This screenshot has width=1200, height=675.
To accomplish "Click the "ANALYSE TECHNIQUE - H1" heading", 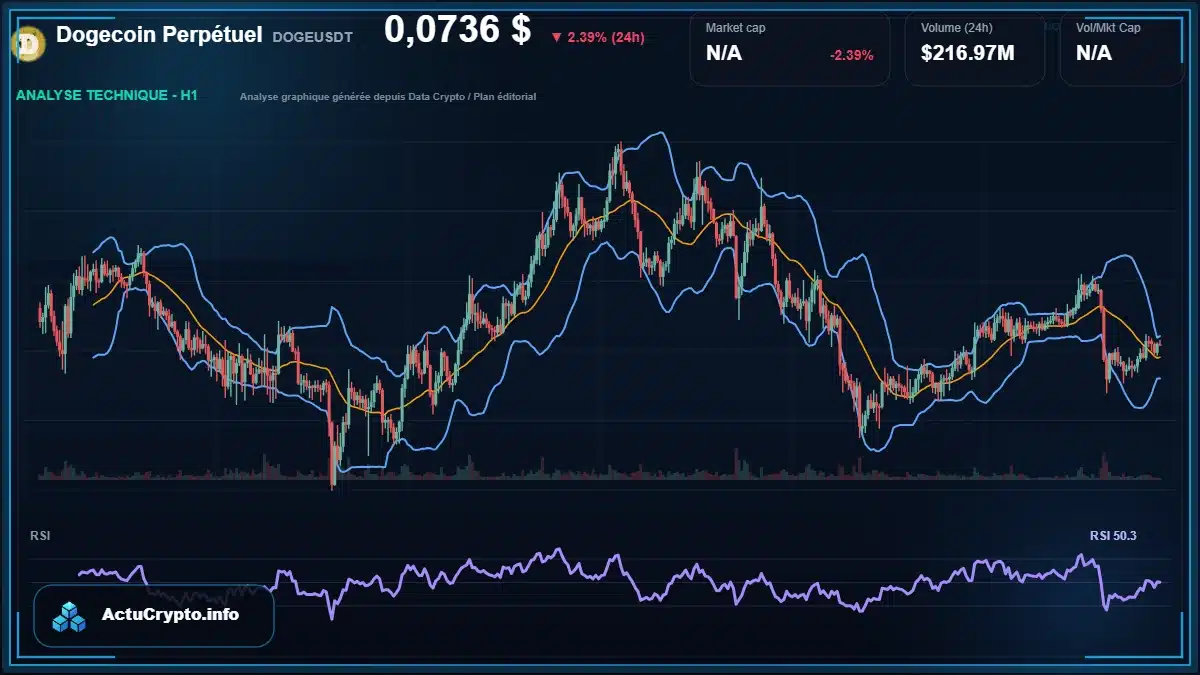I will click(x=106, y=96).
